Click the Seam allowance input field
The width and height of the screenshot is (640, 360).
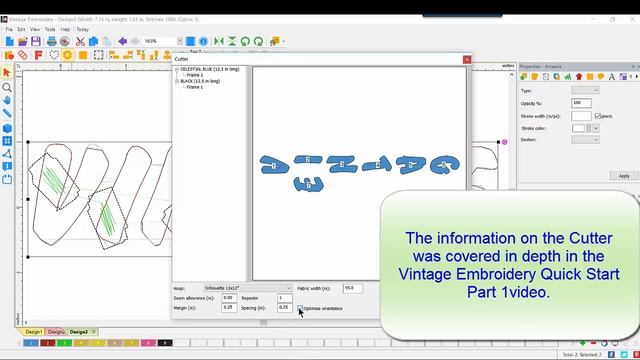(229, 298)
